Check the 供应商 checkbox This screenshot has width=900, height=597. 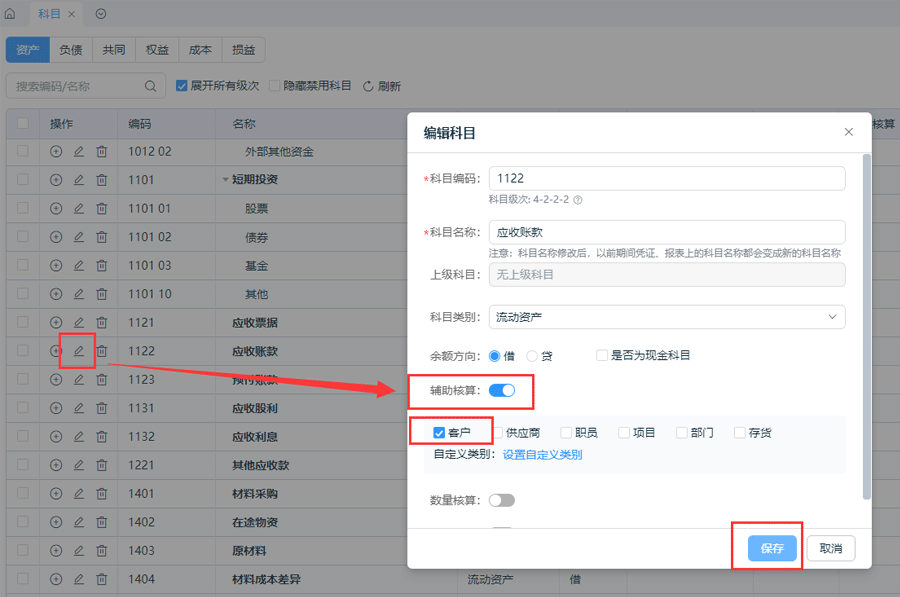point(497,433)
